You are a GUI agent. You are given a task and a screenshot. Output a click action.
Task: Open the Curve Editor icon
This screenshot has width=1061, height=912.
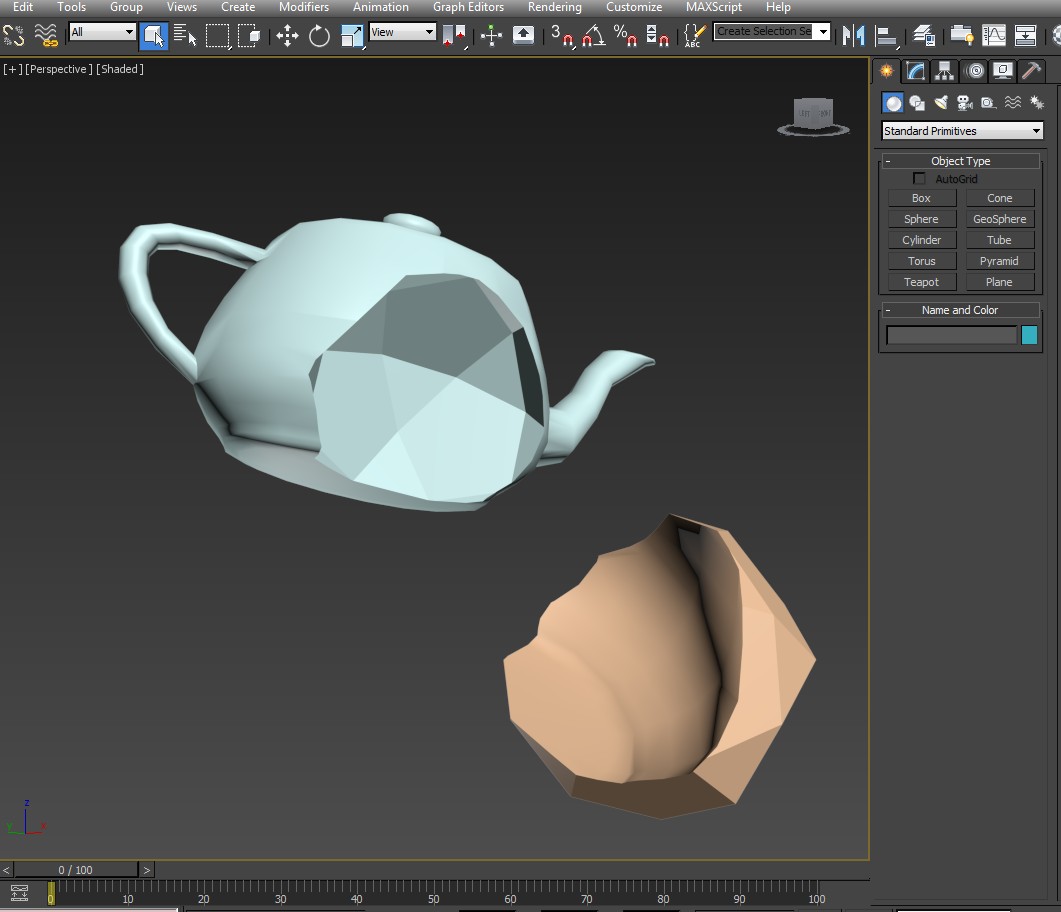coord(993,35)
